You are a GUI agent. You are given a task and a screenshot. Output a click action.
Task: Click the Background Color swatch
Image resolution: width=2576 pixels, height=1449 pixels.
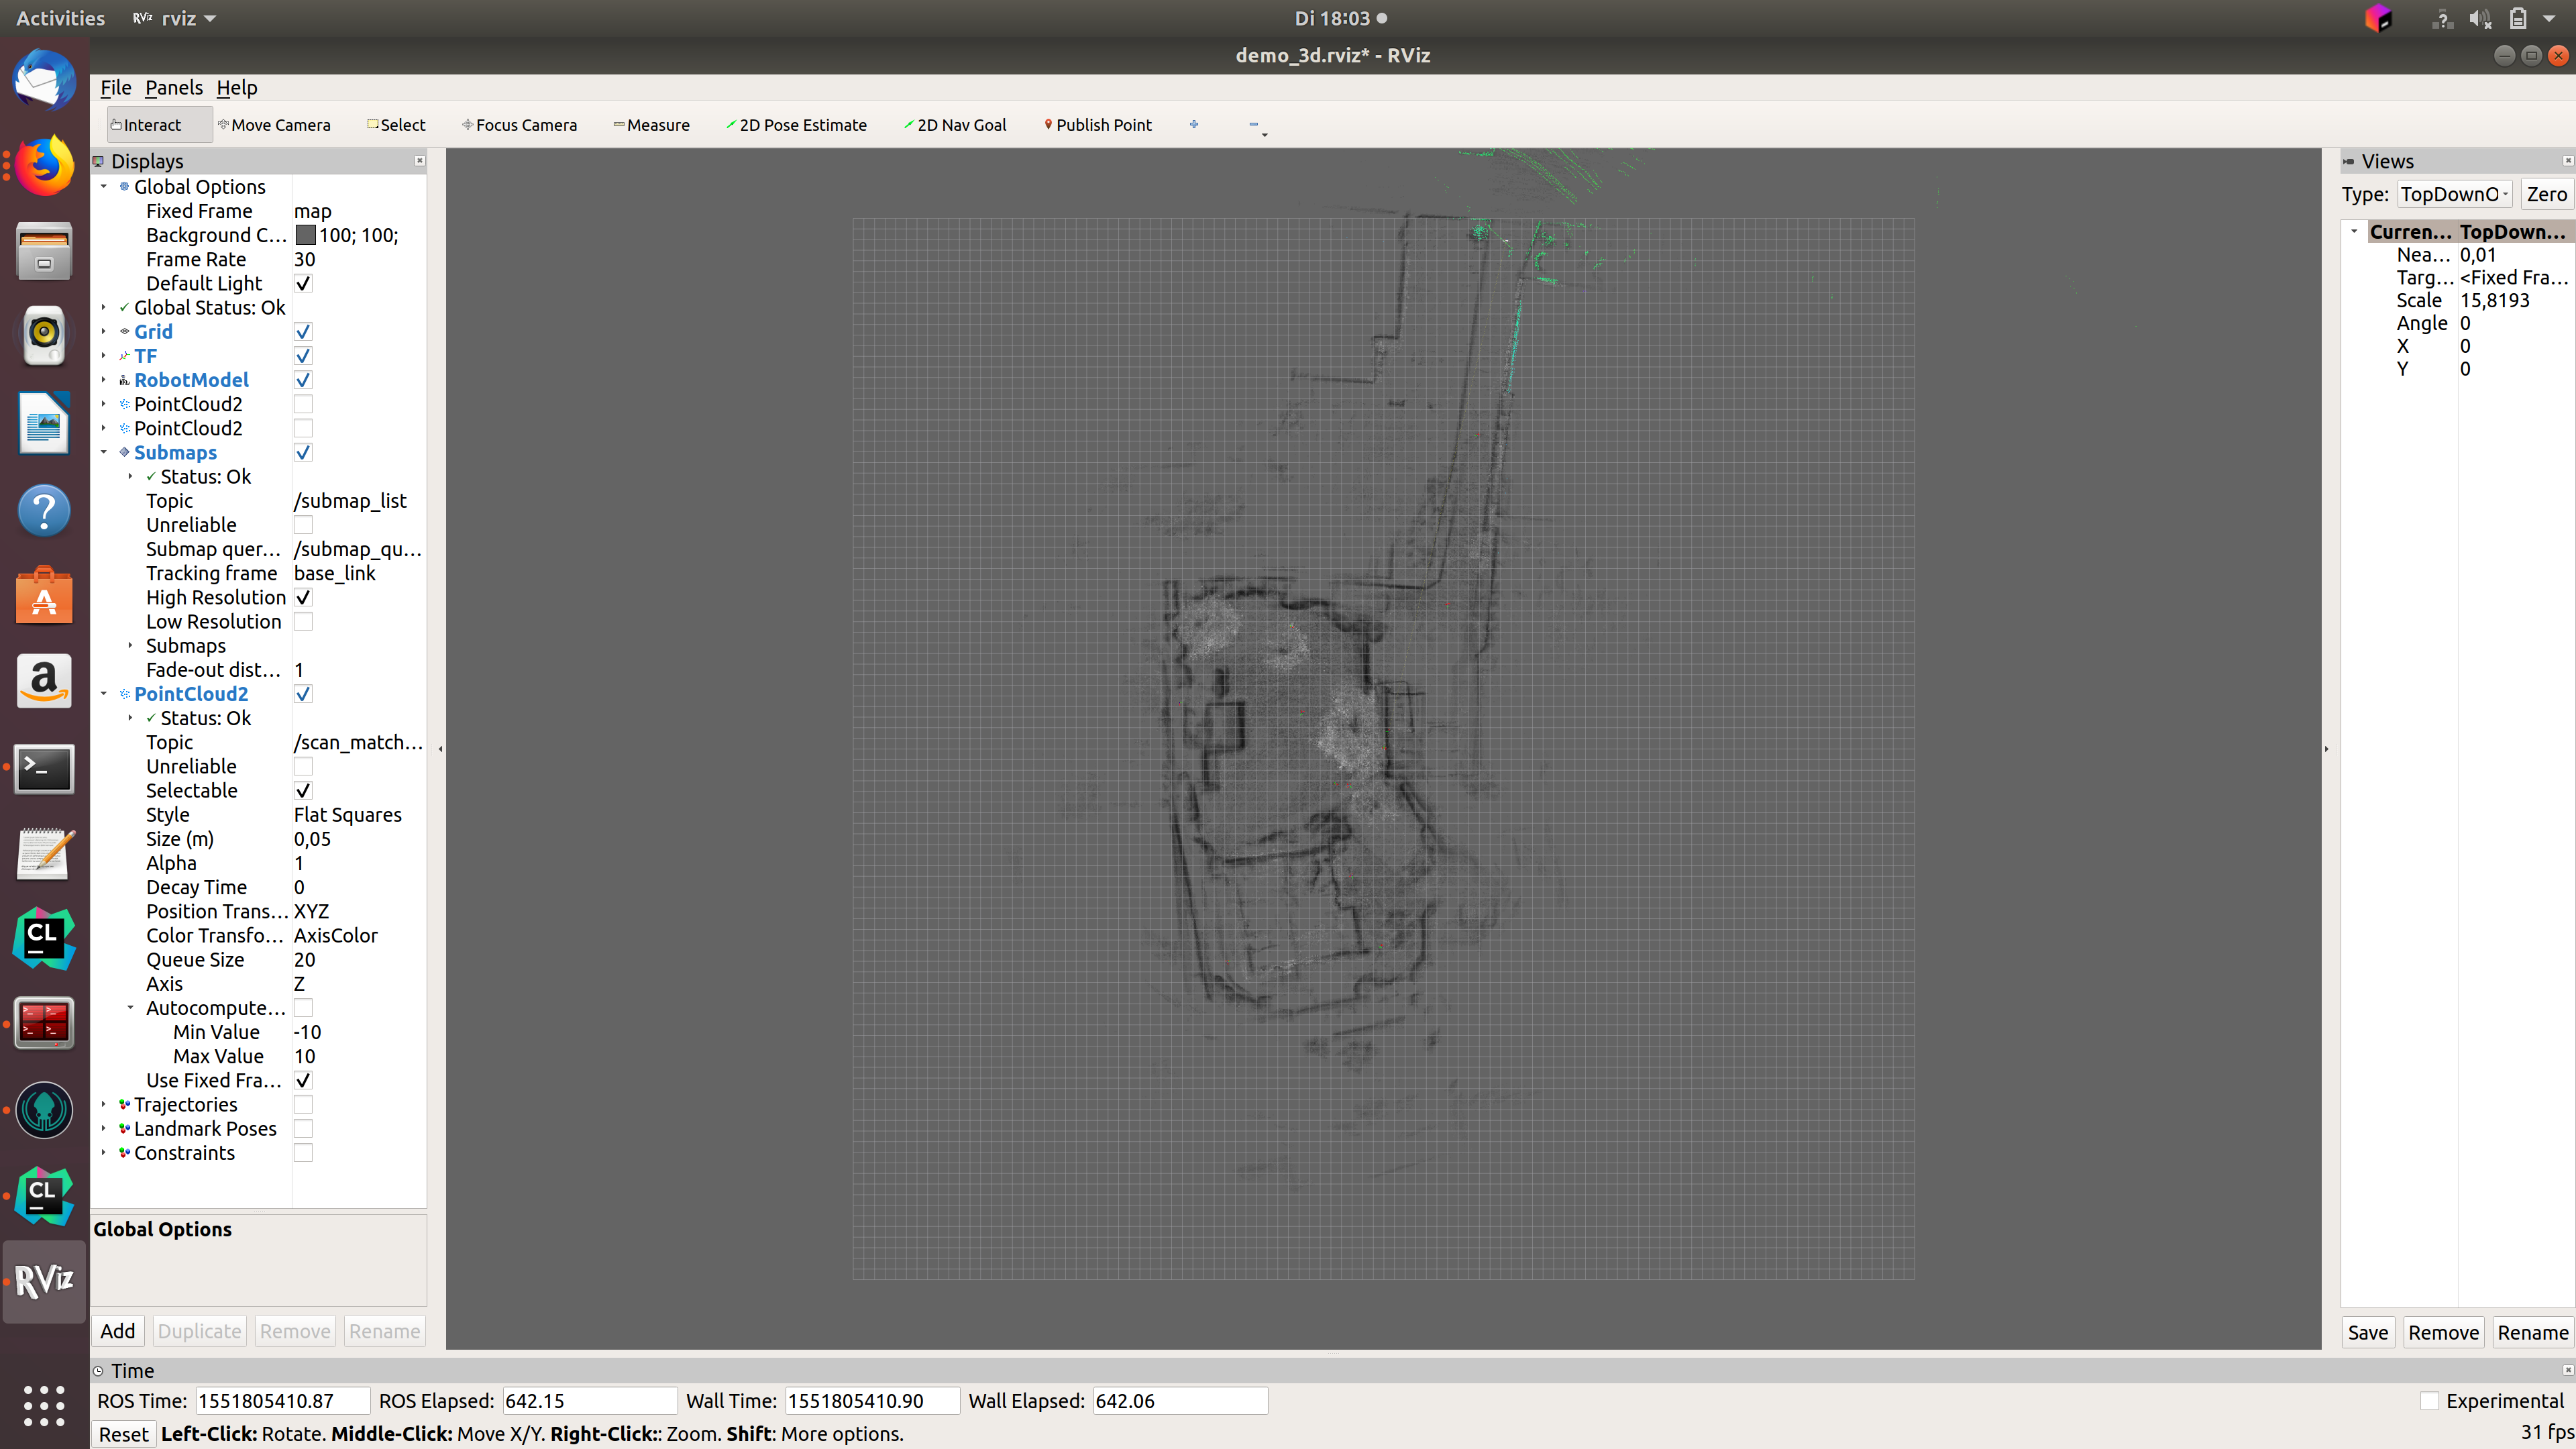point(305,235)
